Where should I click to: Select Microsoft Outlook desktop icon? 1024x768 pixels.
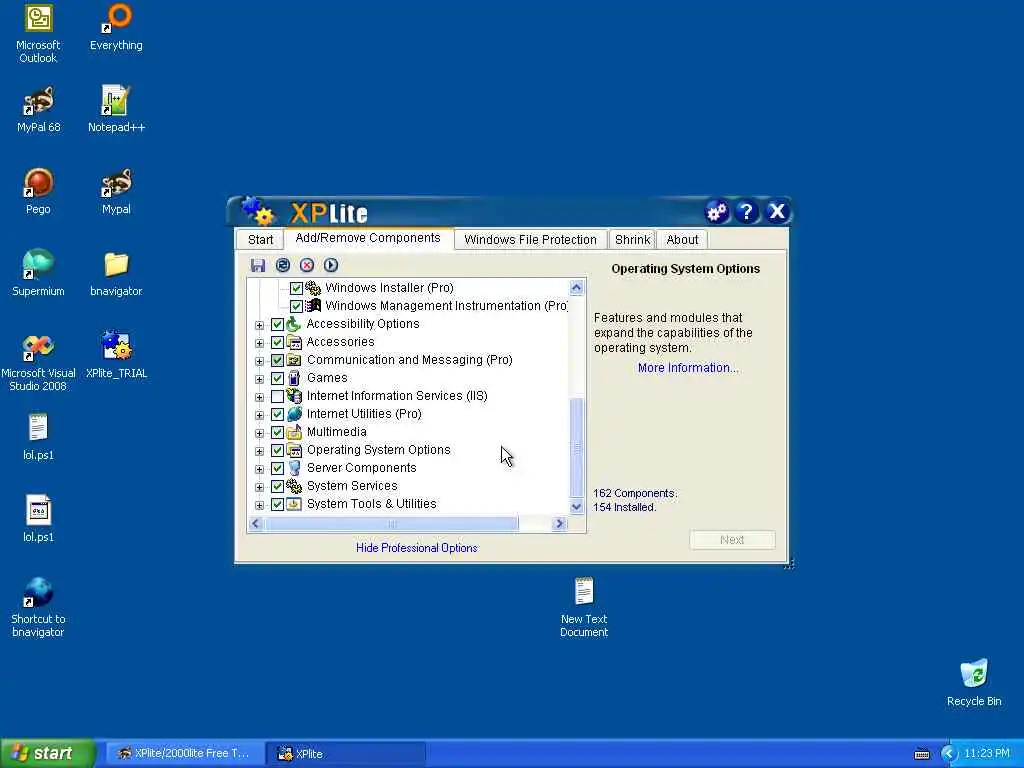[x=38, y=34]
